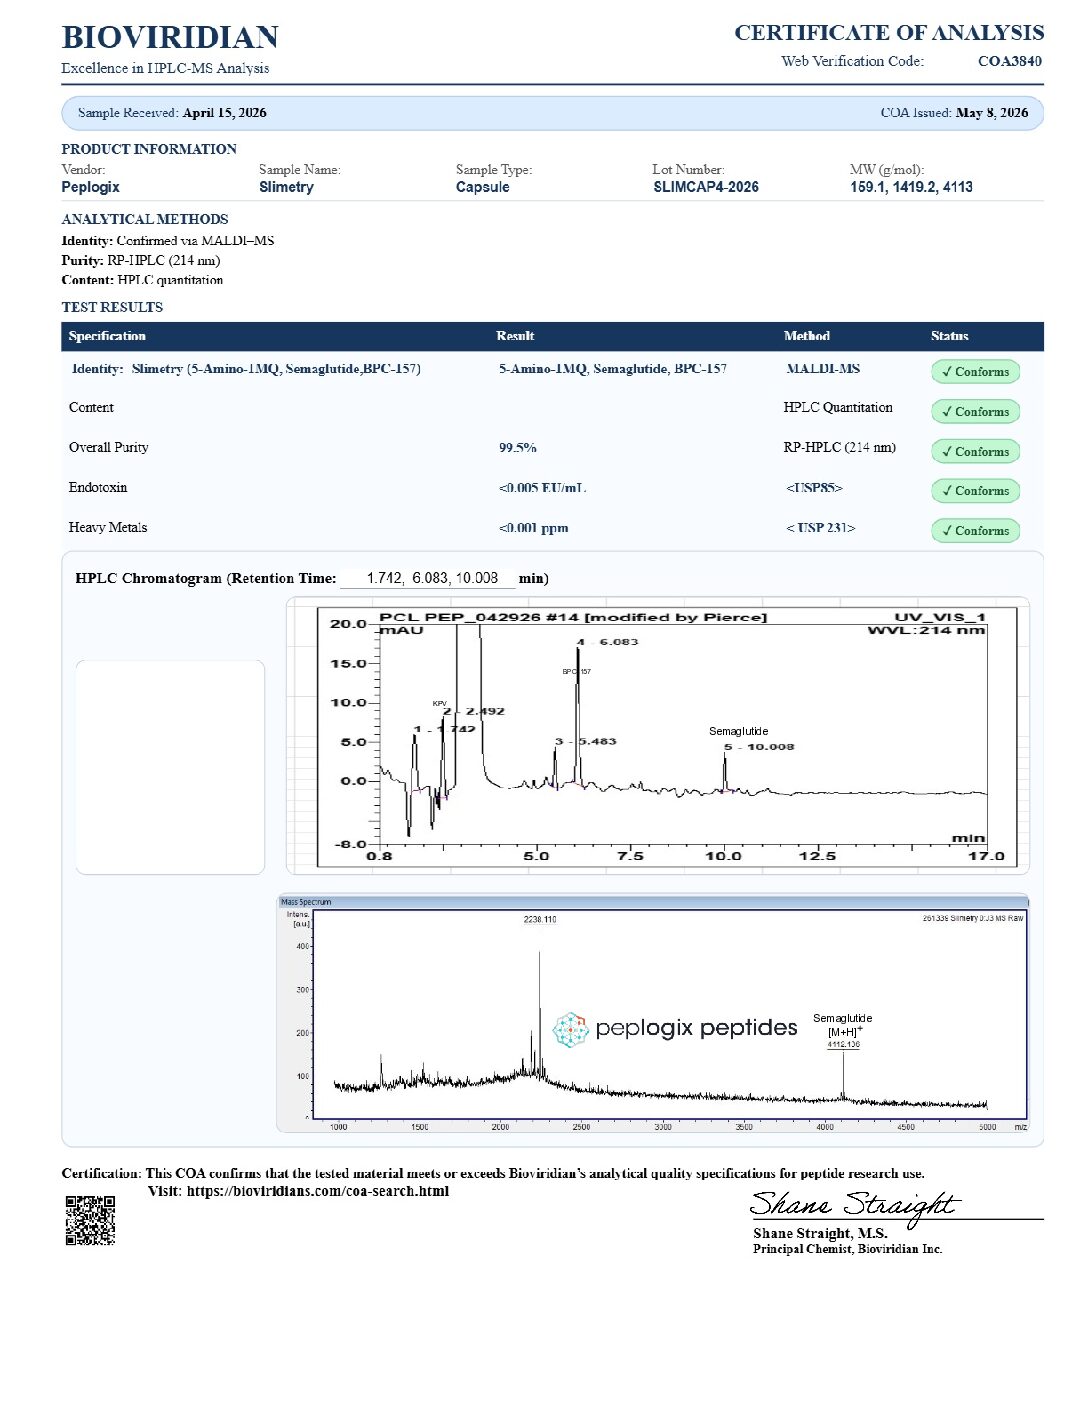The image size is (1088, 1408).
Task: Click the BIOVIRIDIAN title heading
Action: click(170, 37)
